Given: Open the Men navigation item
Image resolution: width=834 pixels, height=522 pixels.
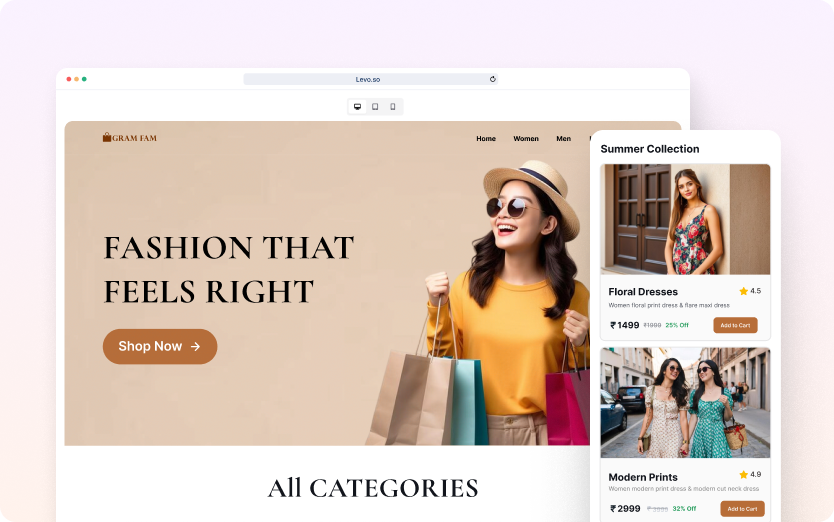Looking at the screenshot, I should 563,138.
